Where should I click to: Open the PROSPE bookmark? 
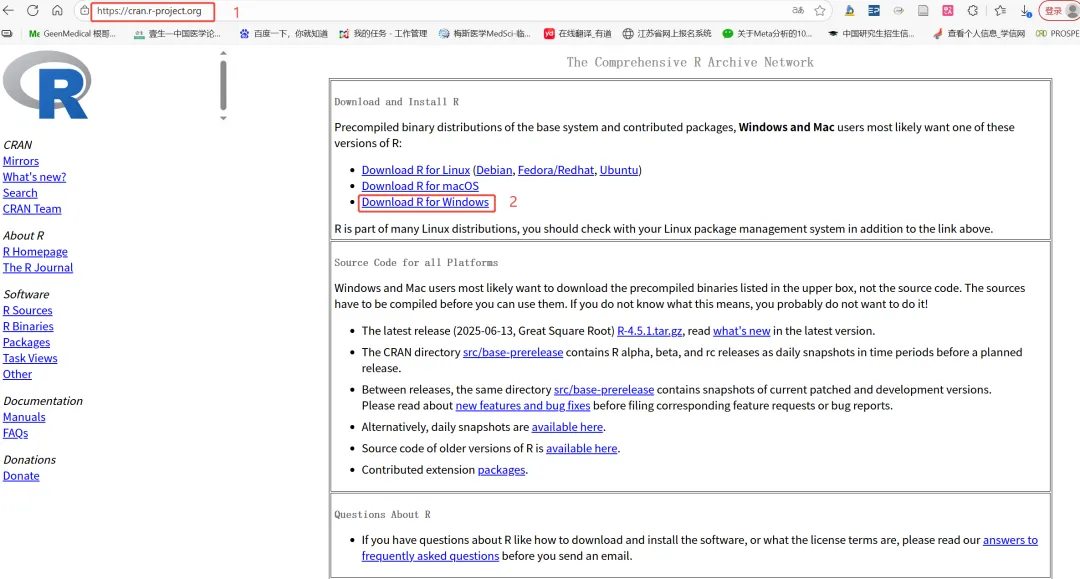1057,33
